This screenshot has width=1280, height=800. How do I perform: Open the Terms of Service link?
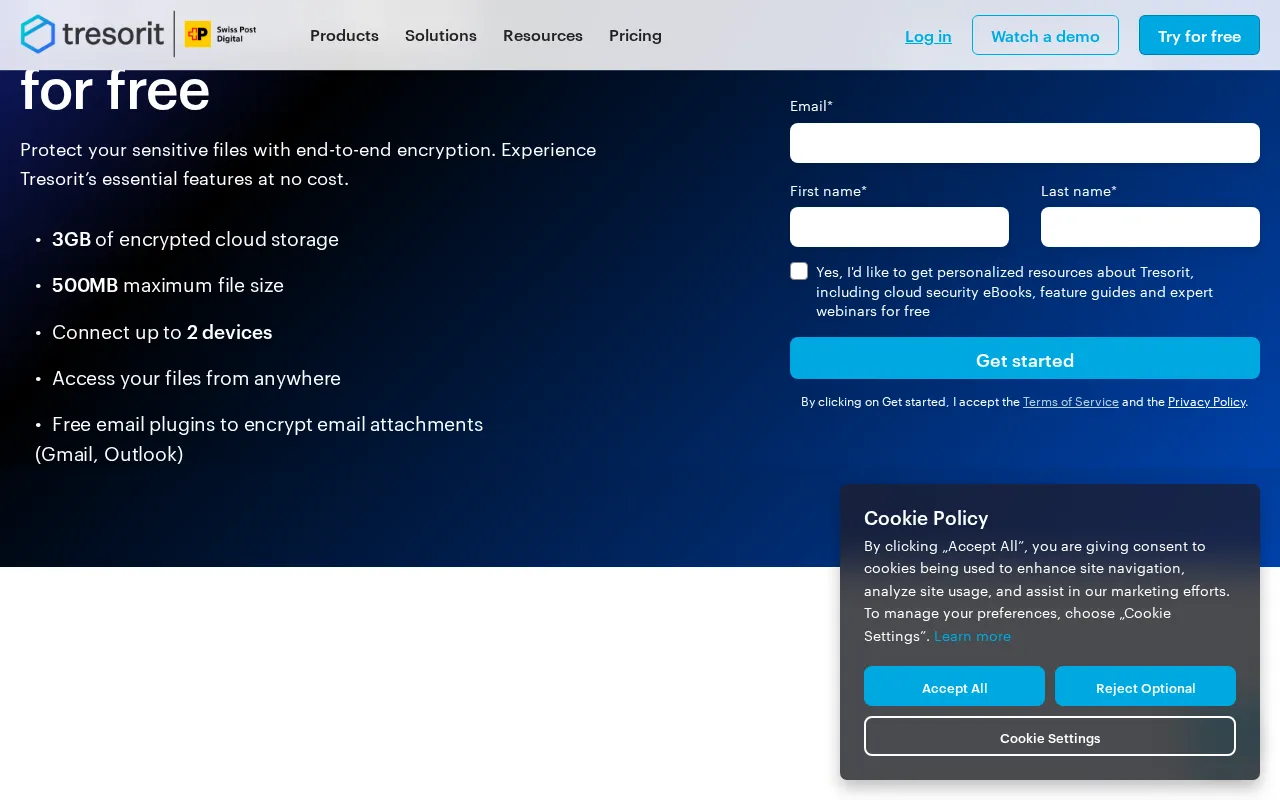click(1070, 401)
